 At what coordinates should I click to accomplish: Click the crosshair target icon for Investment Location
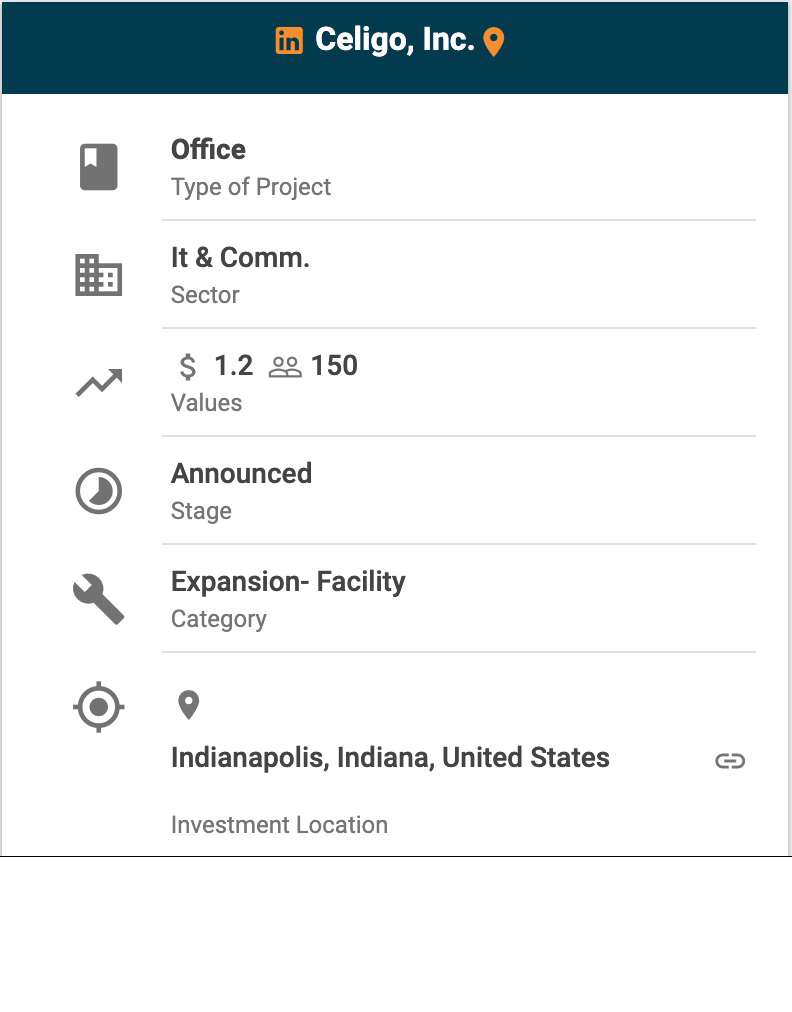coord(99,707)
